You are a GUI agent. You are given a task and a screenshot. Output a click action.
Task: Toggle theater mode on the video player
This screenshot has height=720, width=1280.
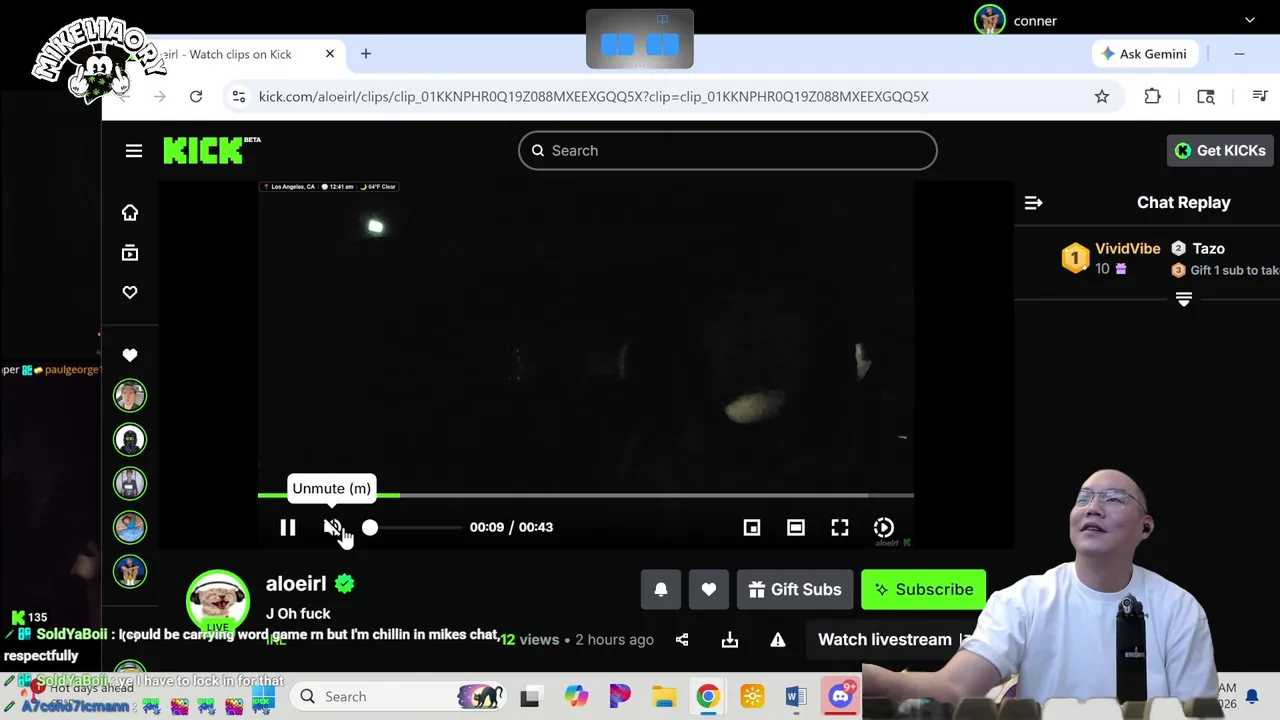tap(796, 527)
